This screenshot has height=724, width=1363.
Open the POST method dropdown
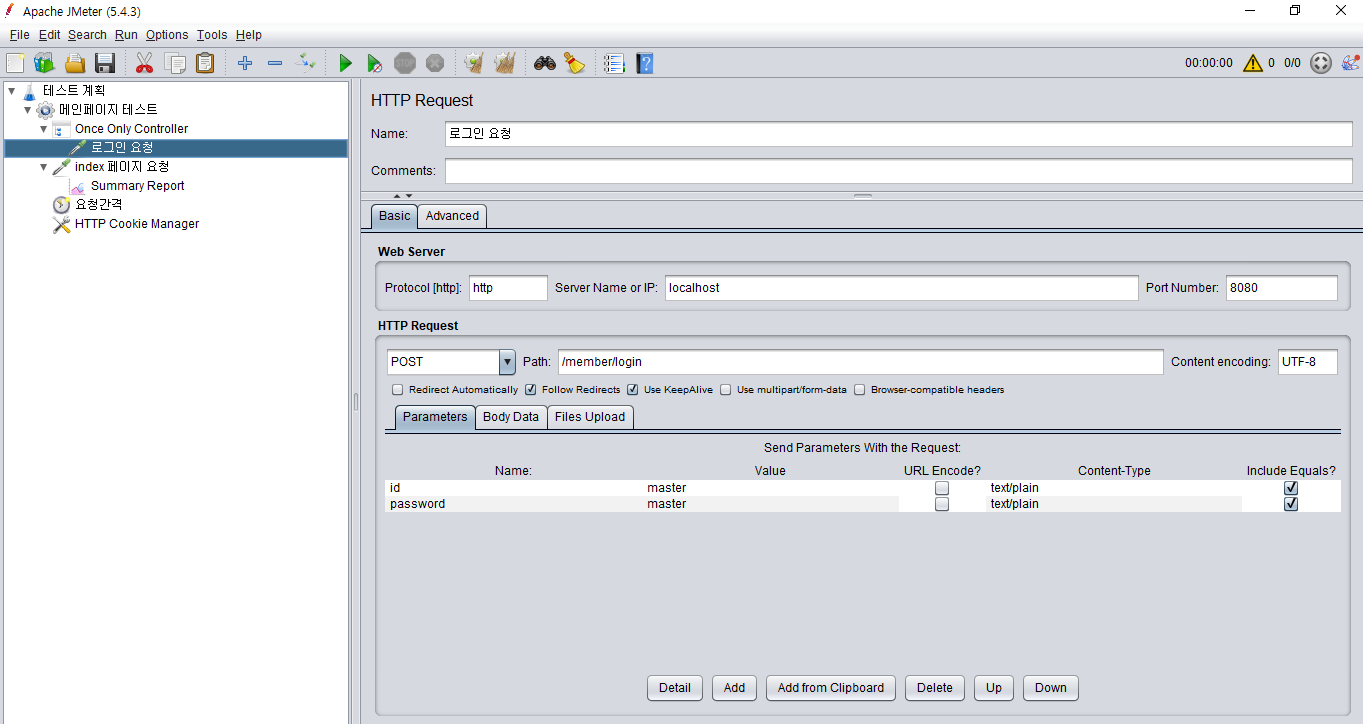coord(507,362)
